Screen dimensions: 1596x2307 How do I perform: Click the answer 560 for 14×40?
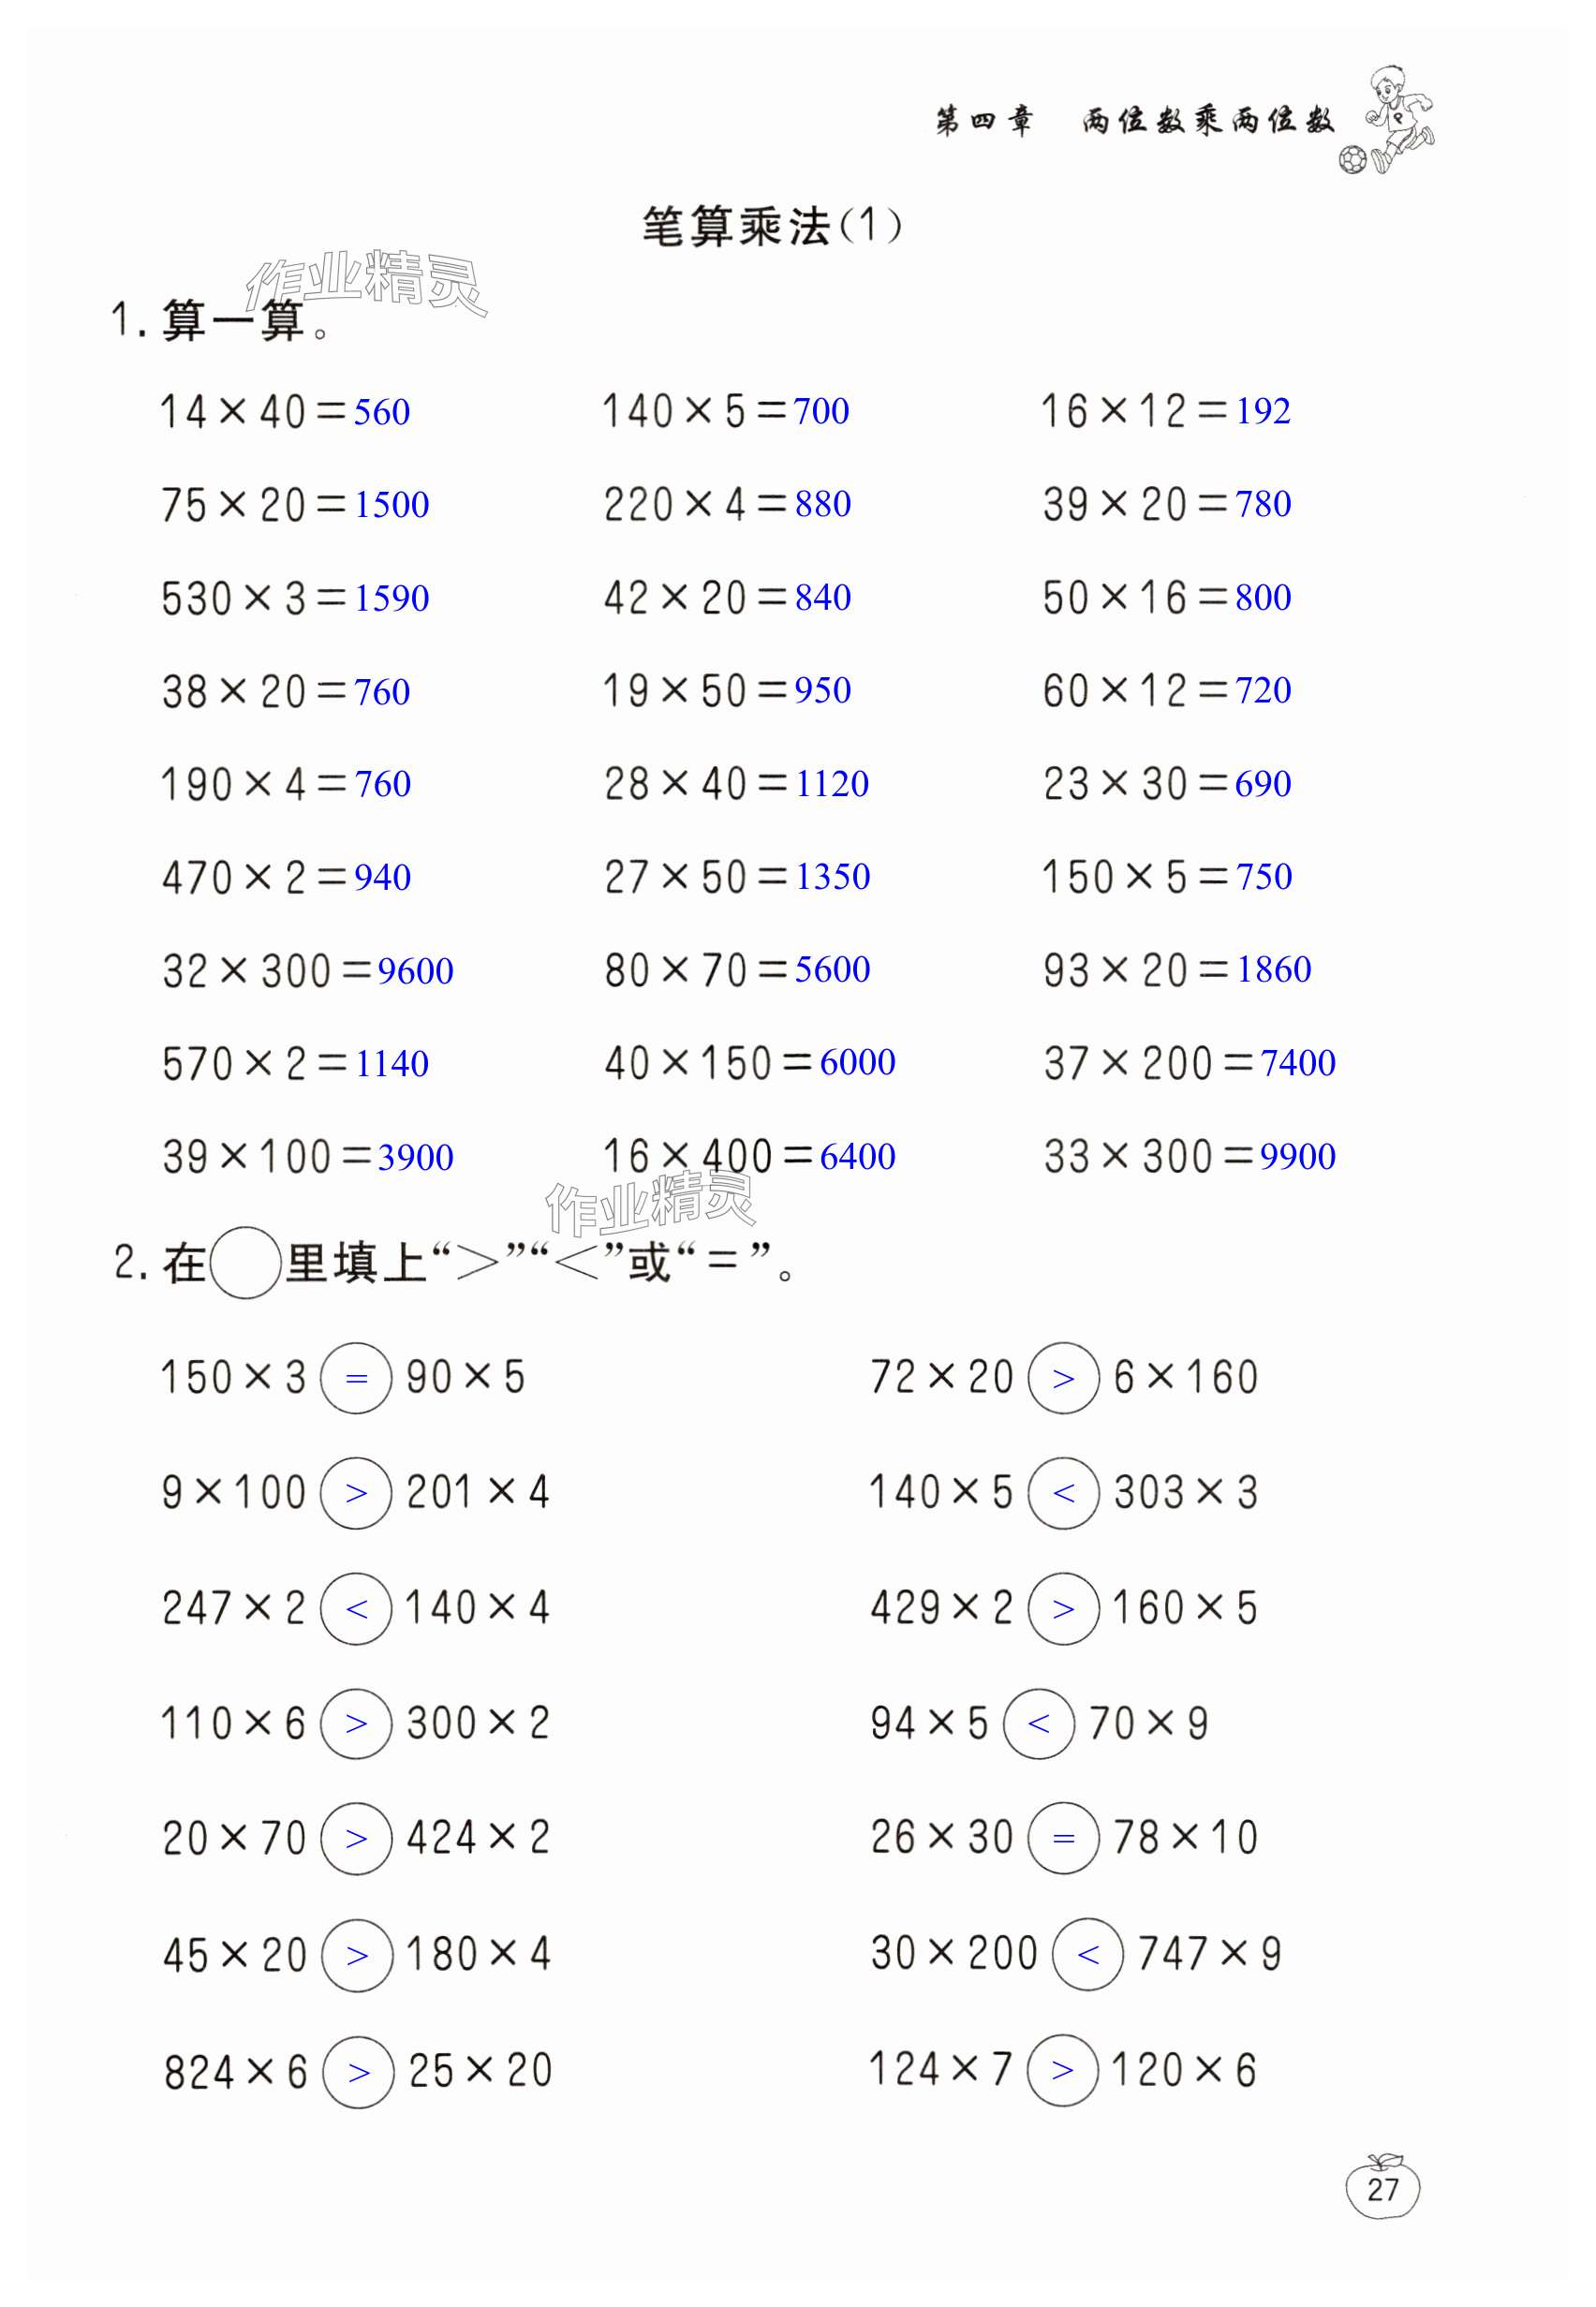click(x=382, y=412)
